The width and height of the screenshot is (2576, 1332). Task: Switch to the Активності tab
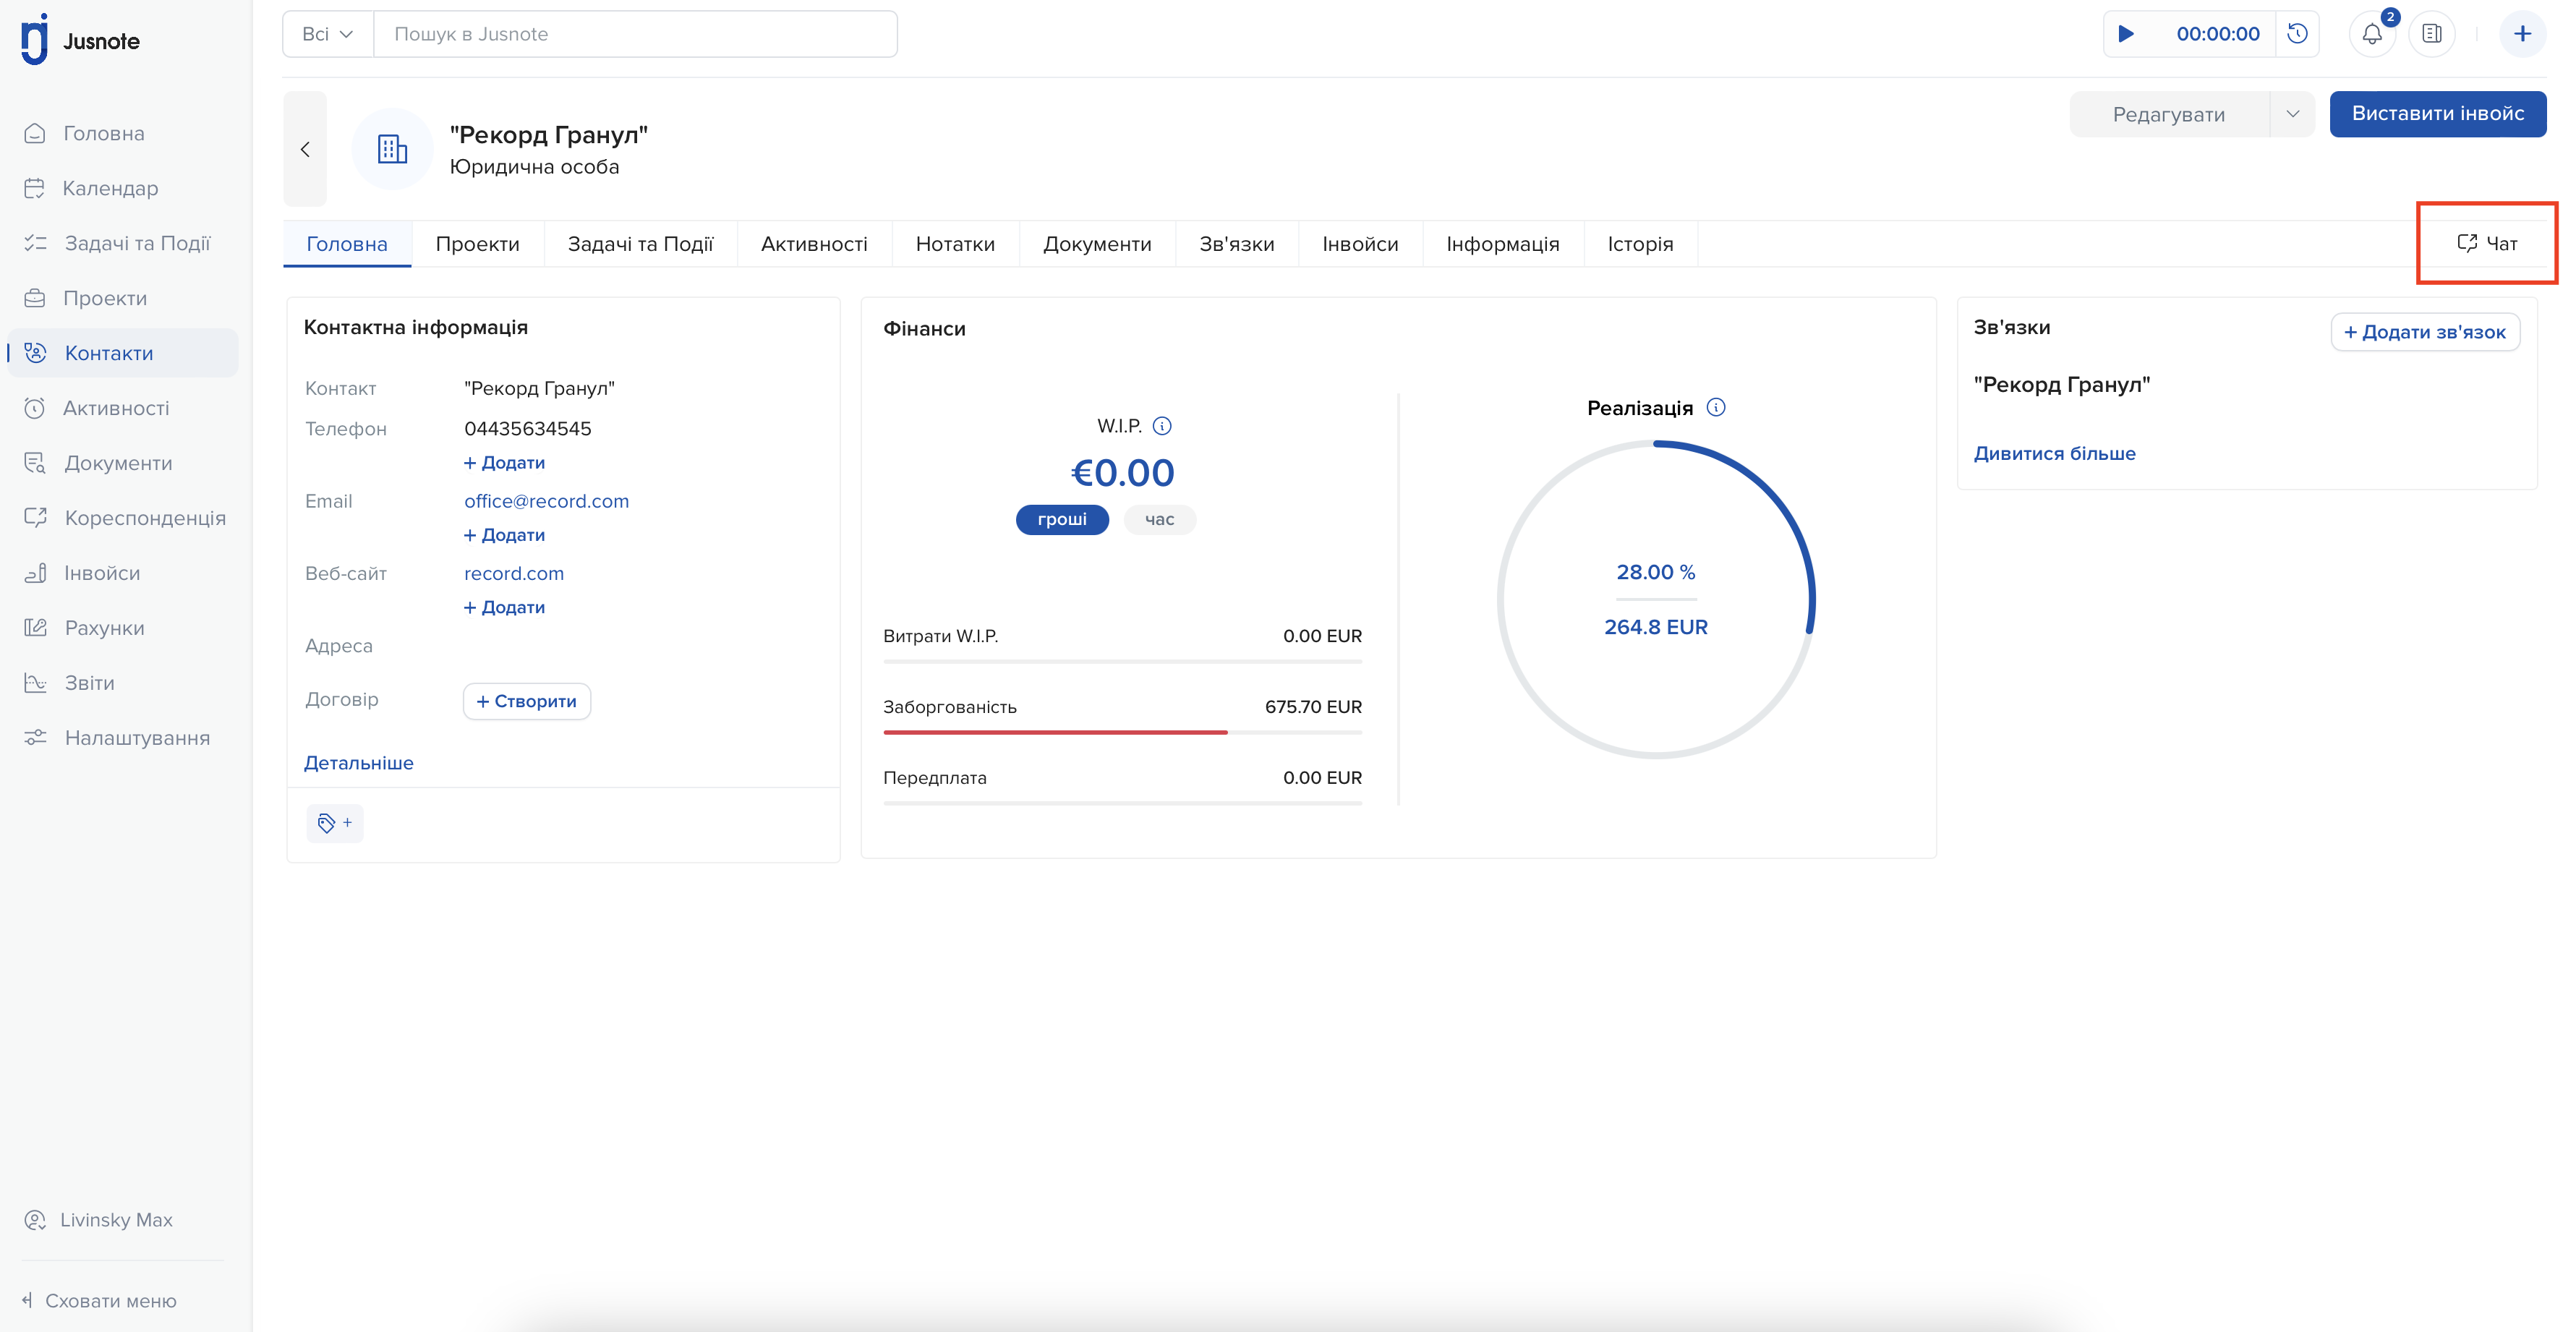click(x=814, y=244)
